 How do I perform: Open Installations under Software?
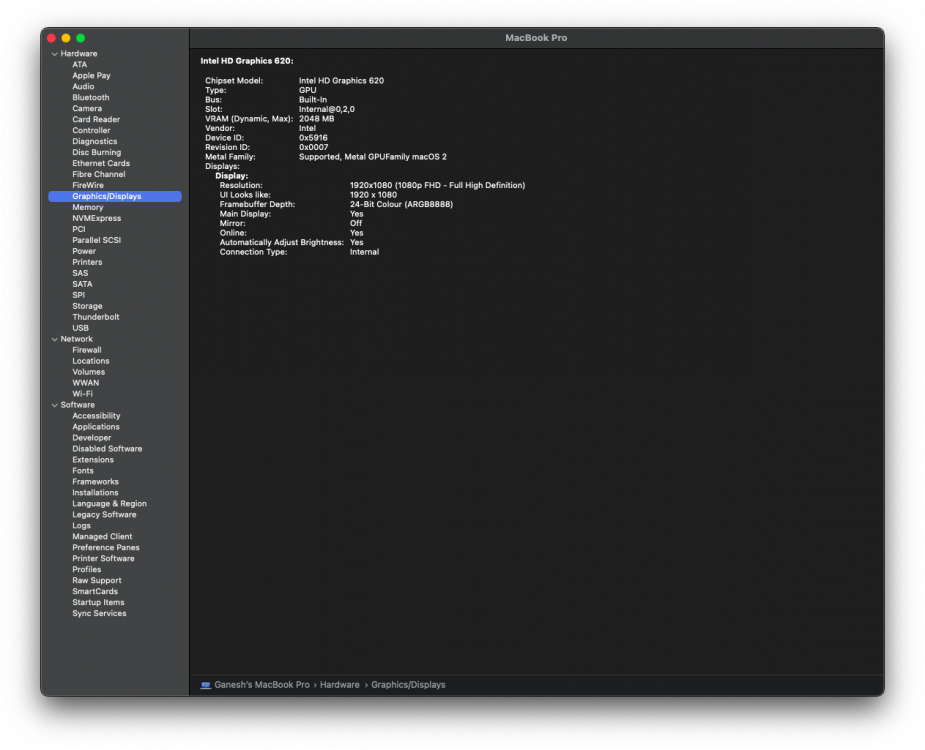pyautogui.click(x=96, y=493)
